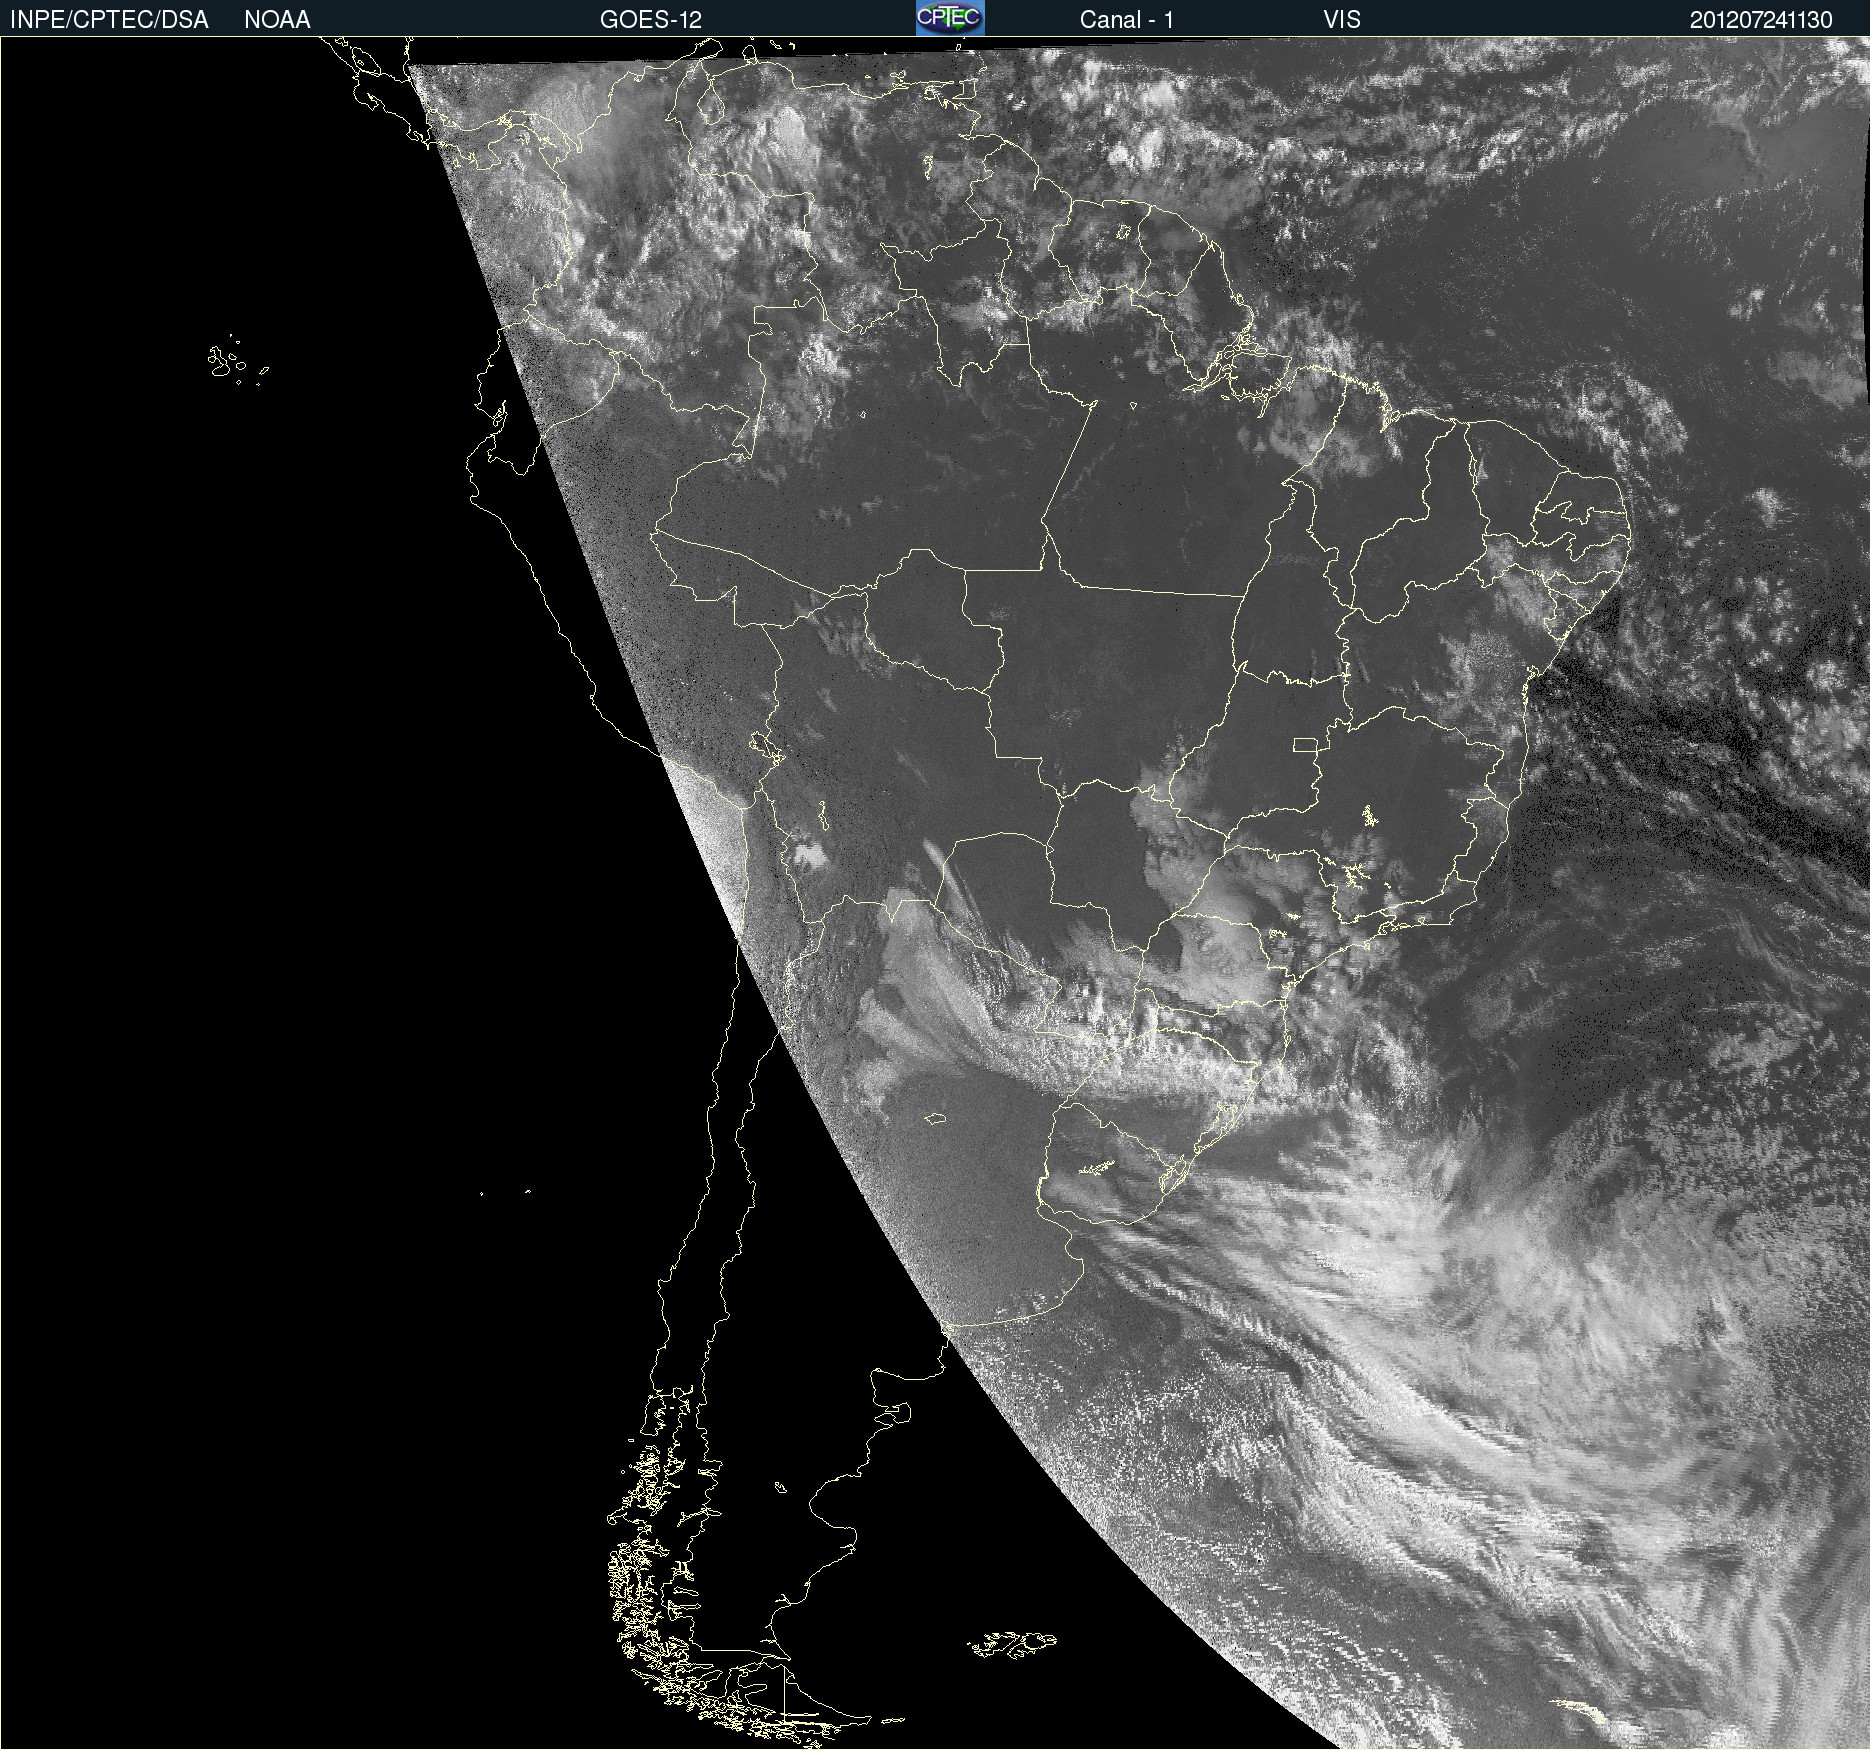Select the INPE/CPTEC/DSA header text

coord(109,20)
